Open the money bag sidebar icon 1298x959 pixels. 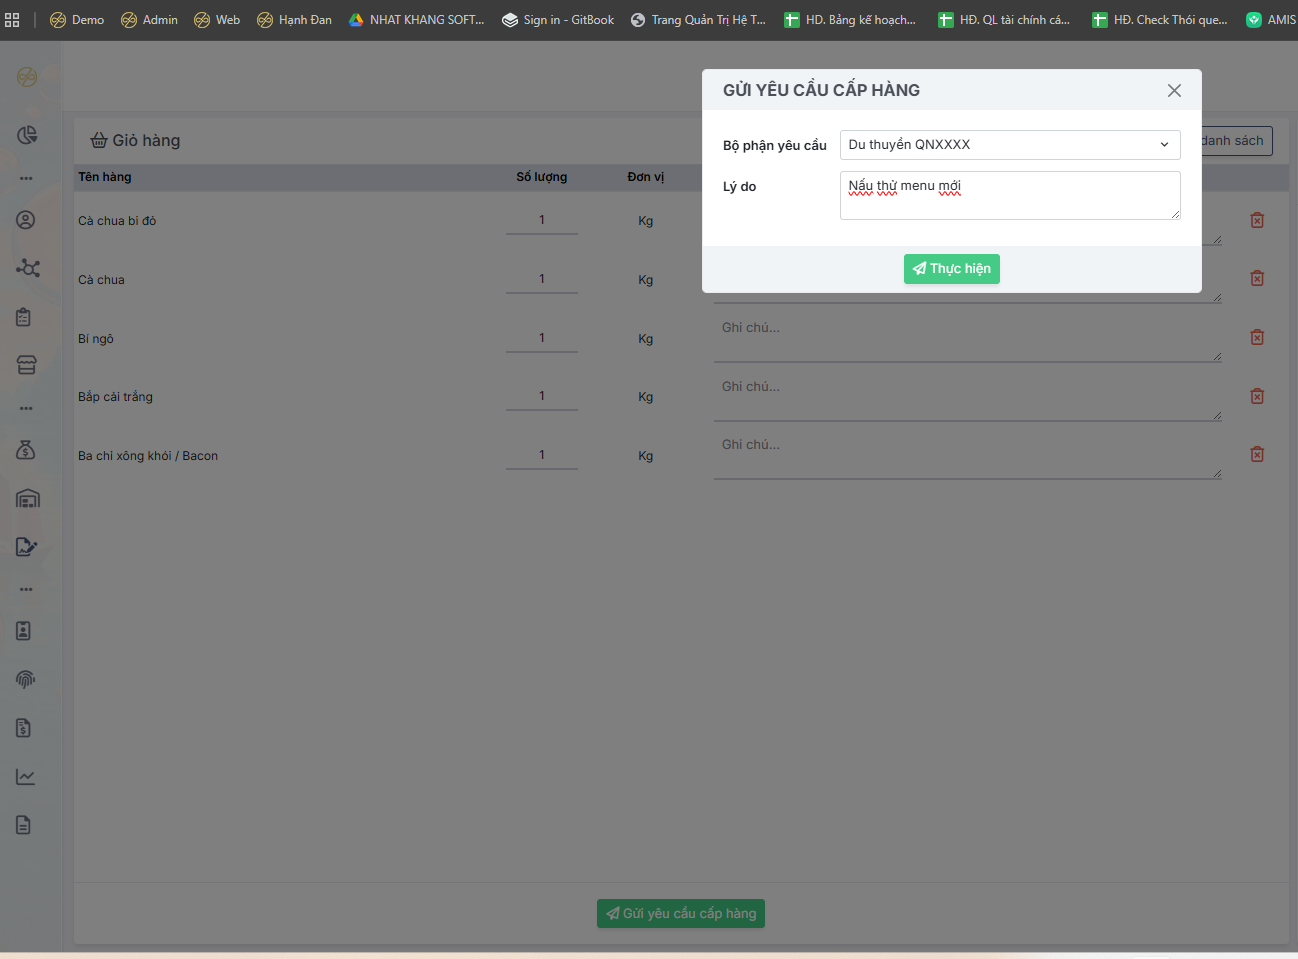click(26, 450)
